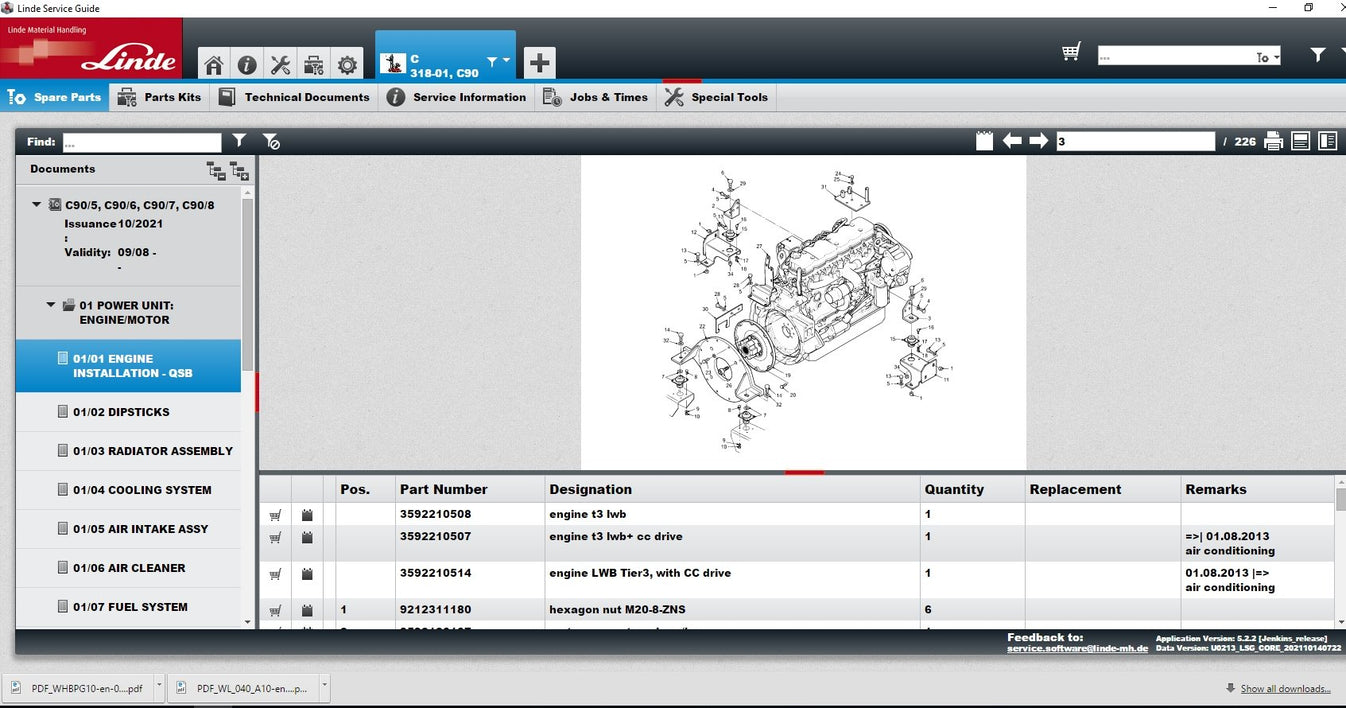Click the Info toolbar icon
The width and height of the screenshot is (1346, 708).
(x=247, y=63)
